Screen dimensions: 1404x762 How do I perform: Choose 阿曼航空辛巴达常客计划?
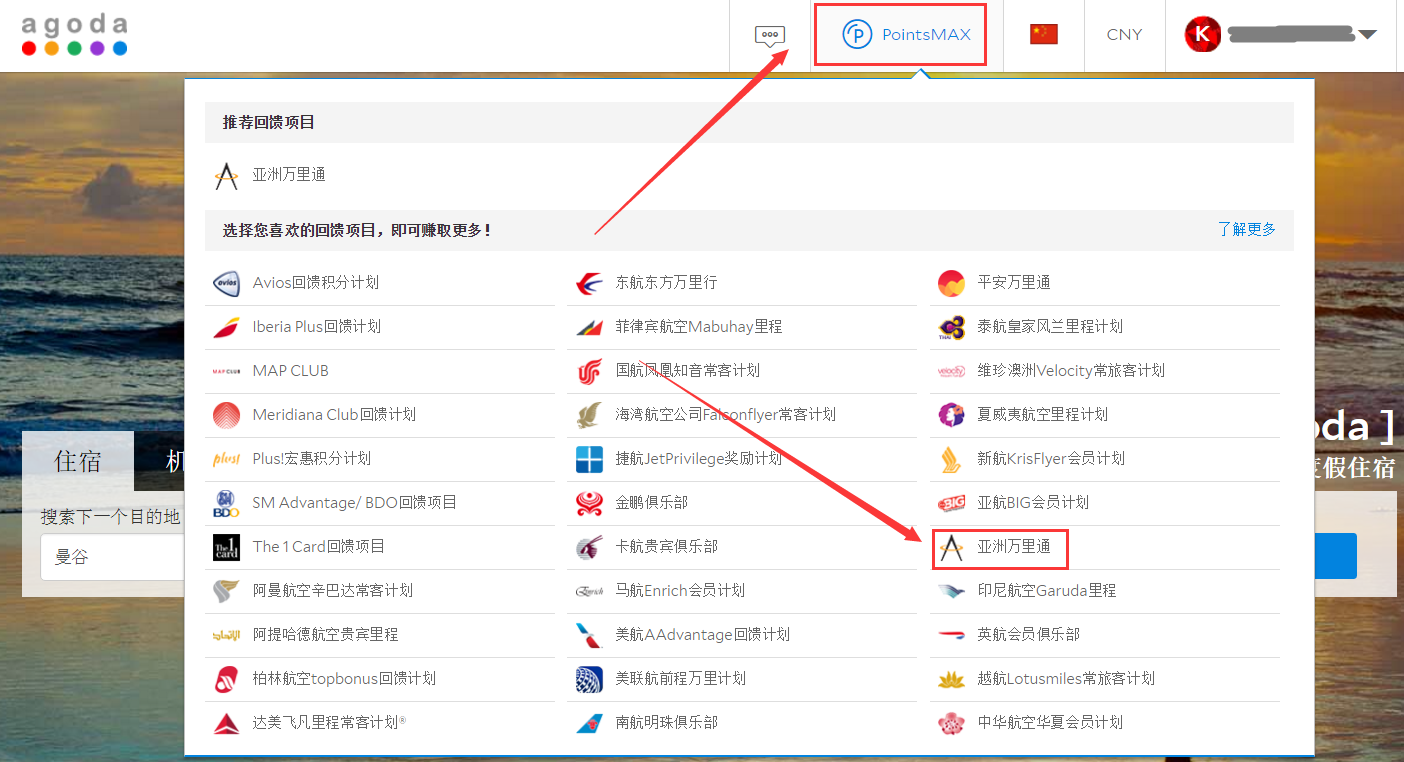(333, 591)
